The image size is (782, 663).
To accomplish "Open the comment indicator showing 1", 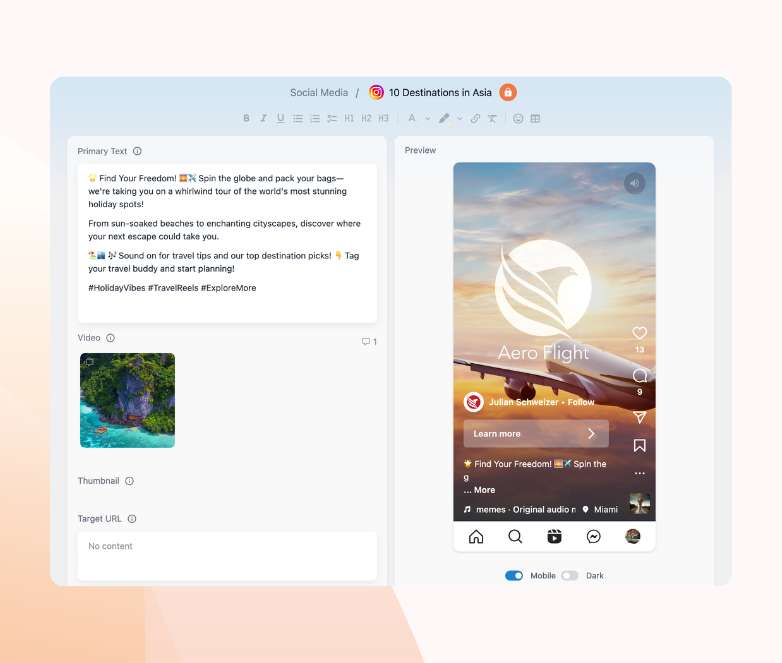I will 369,342.
